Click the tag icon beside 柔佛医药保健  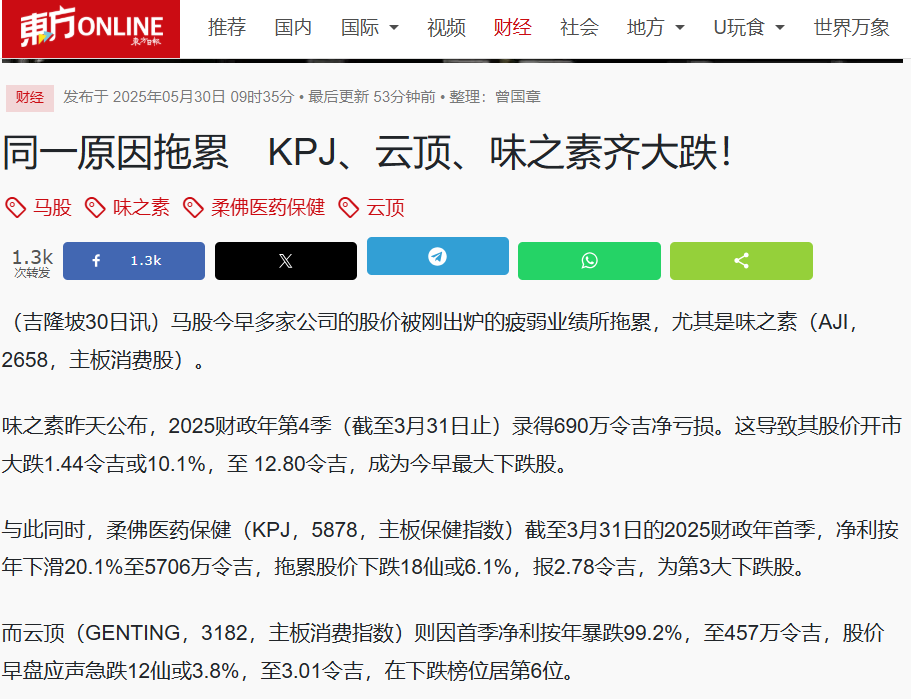pos(193,207)
